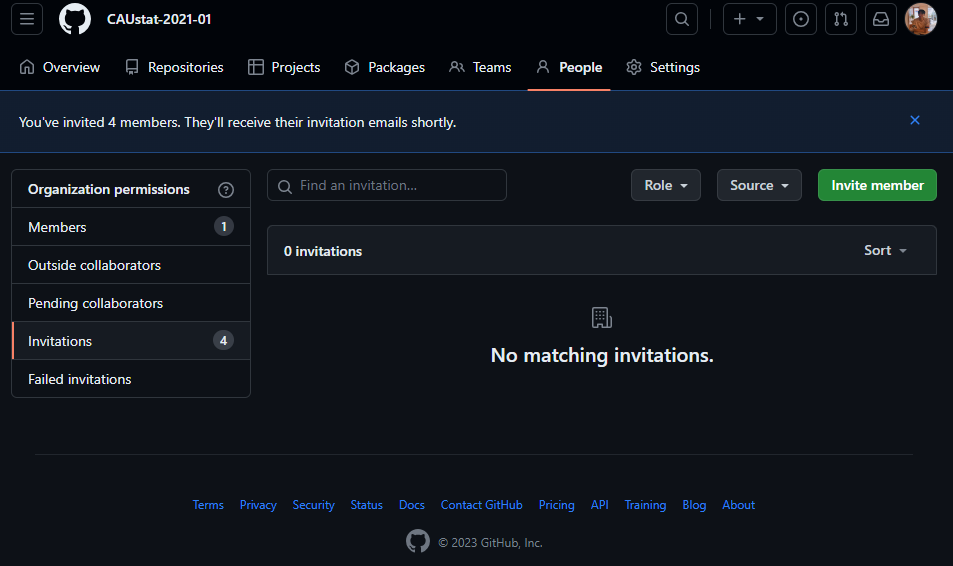953x566 pixels.
Task: Go to the Repositories tab
Action: pyautogui.click(x=174, y=67)
